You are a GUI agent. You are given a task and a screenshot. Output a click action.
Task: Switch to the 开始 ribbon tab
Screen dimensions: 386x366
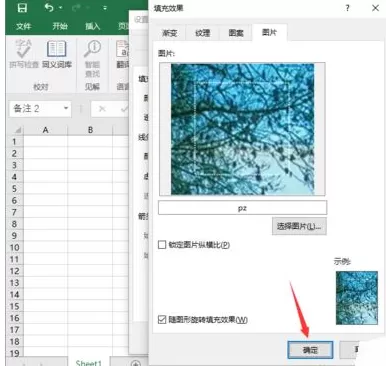click(60, 26)
